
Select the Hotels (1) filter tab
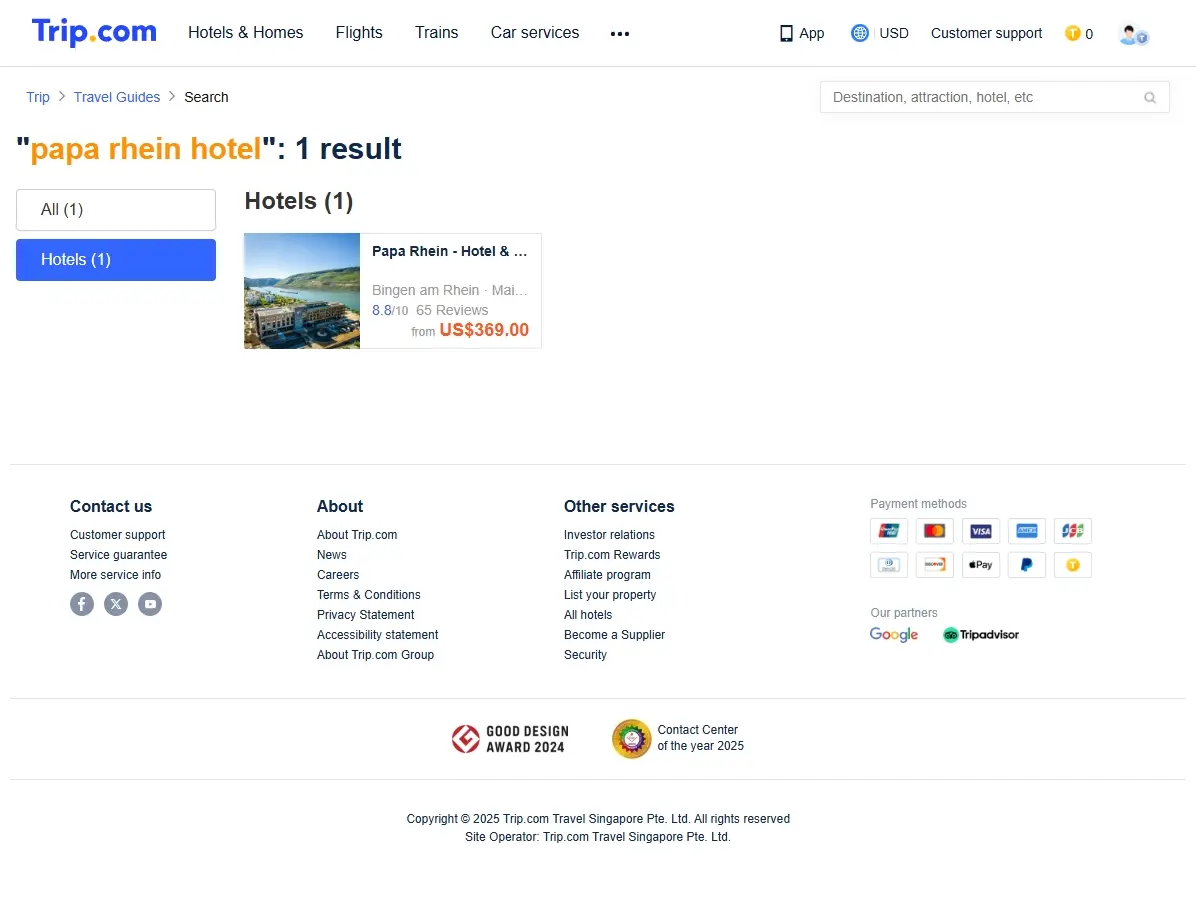116,259
